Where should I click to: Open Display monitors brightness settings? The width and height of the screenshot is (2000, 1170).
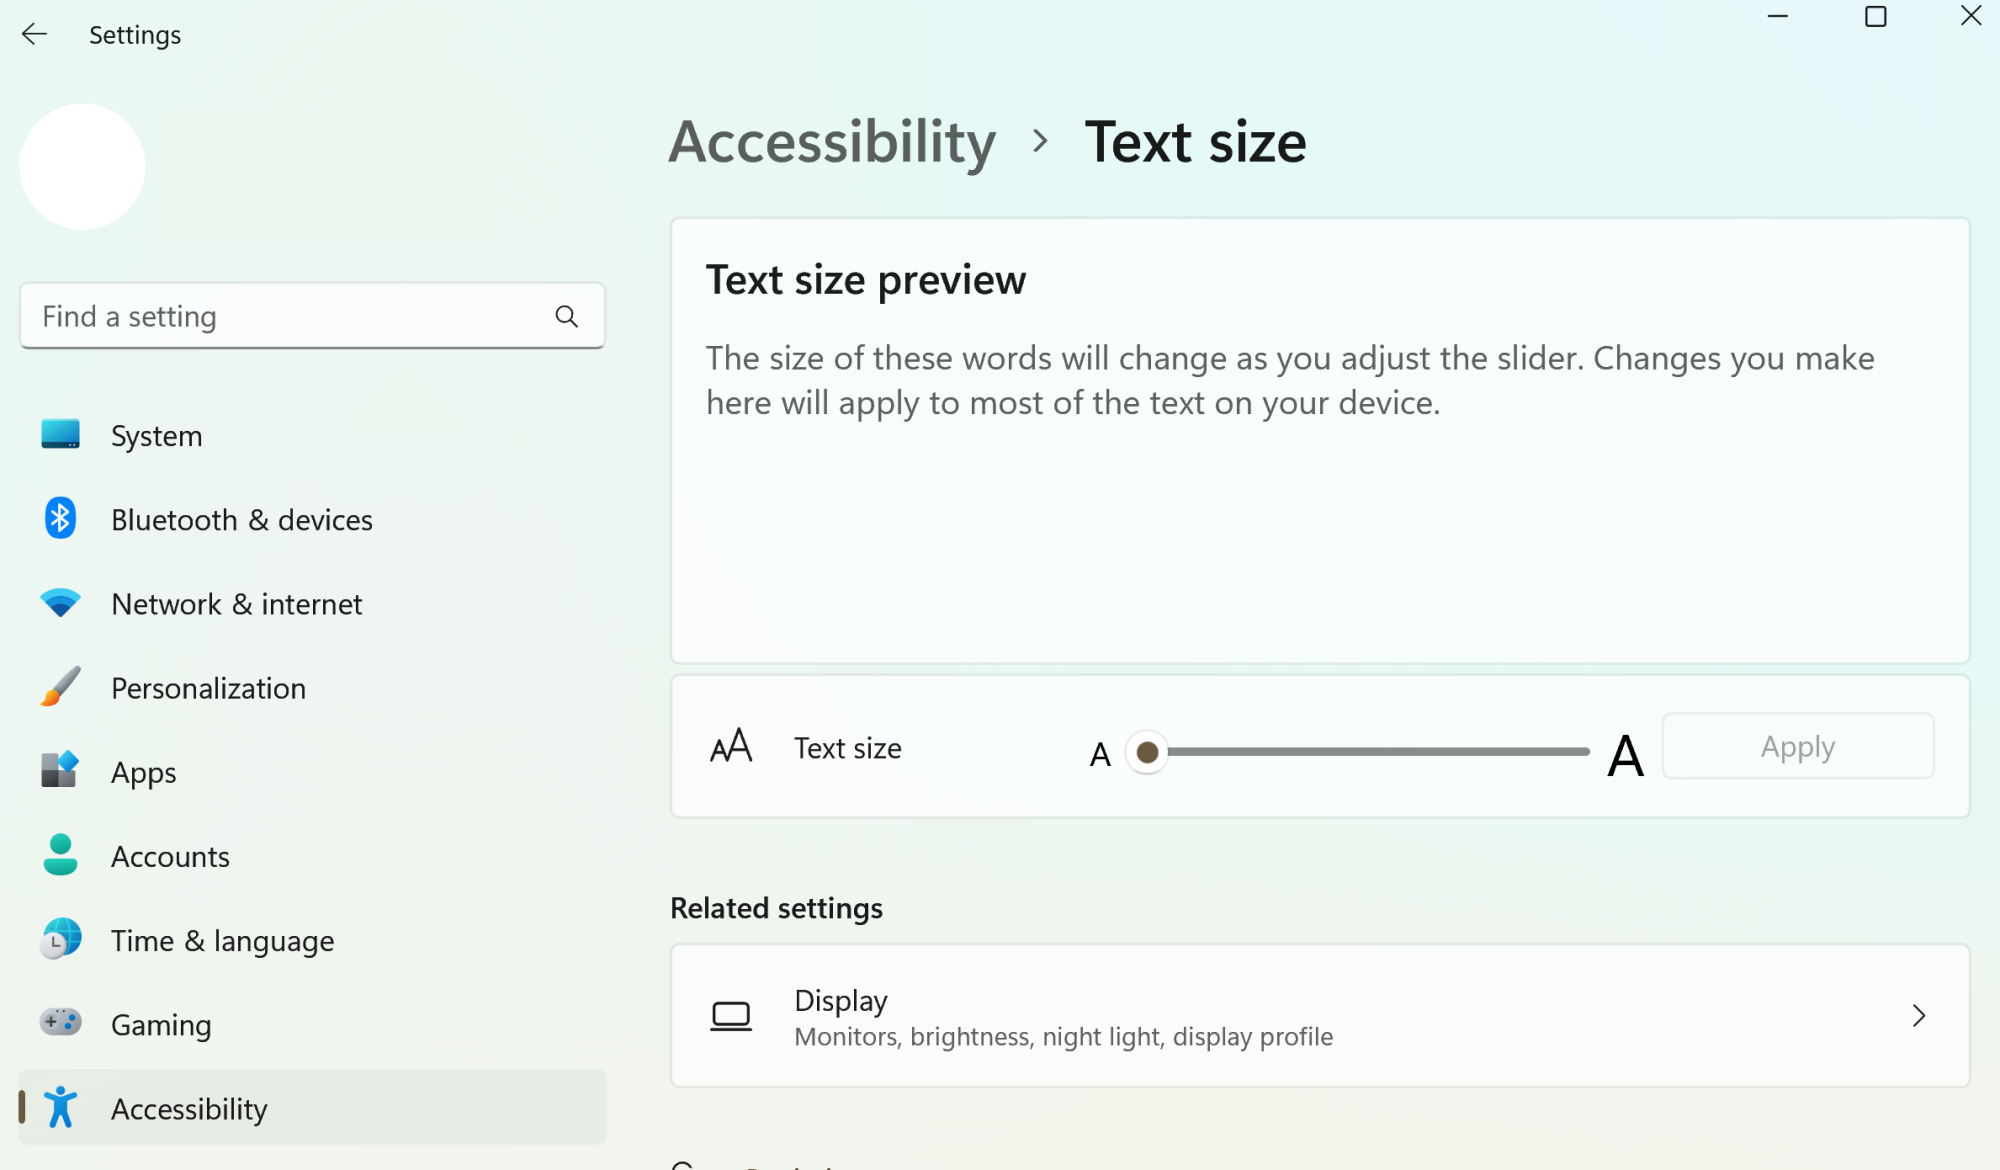tap(1062, 1016)
